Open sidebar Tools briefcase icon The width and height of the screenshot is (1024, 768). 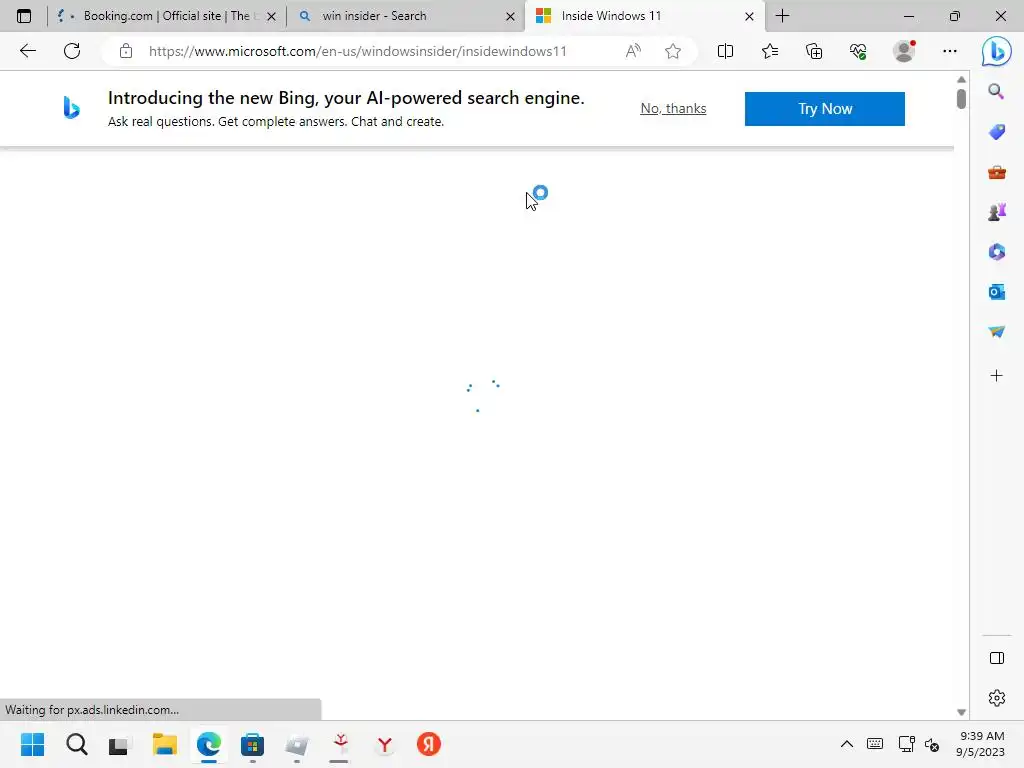pos(997,172)
